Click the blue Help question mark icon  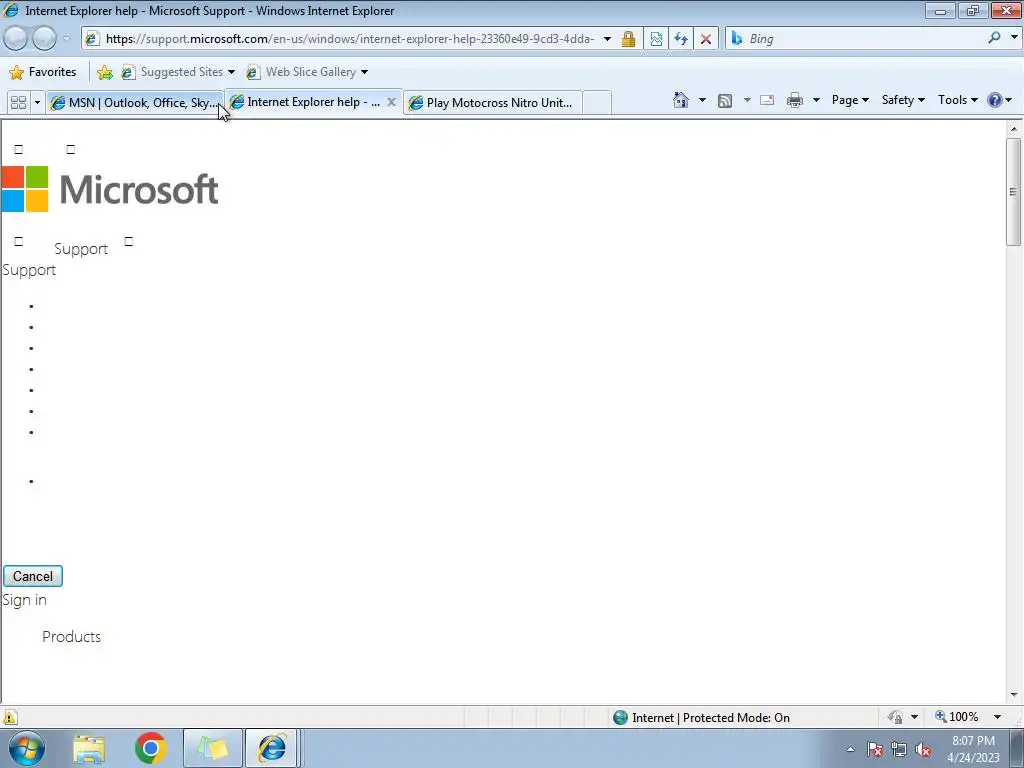[995, 100]
